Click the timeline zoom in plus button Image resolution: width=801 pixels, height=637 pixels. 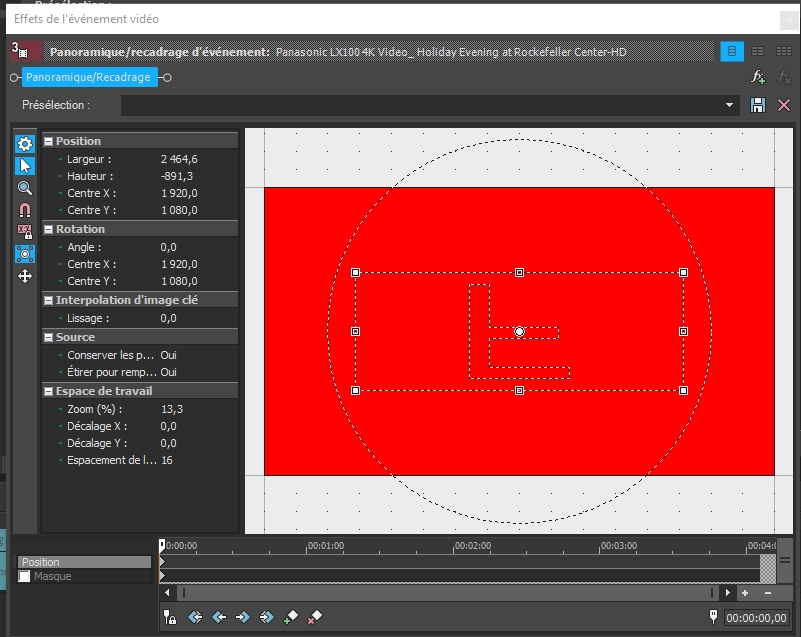745,593
